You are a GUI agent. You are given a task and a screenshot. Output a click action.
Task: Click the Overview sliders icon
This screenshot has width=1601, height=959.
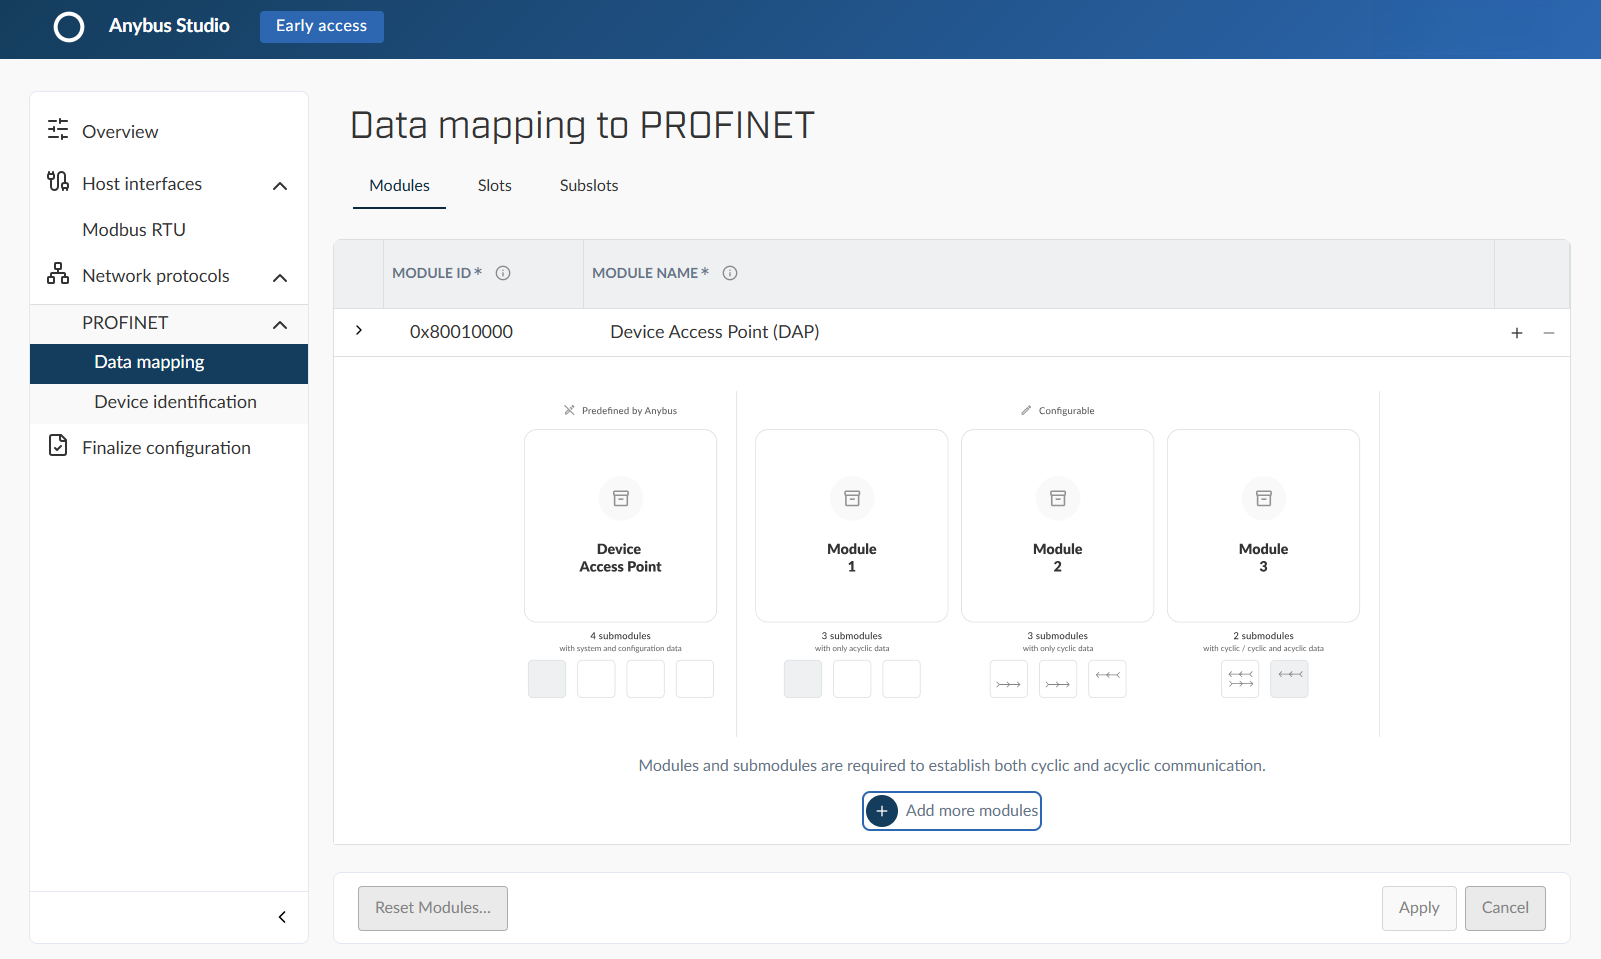pyautogui.click(x=58, y=129)
